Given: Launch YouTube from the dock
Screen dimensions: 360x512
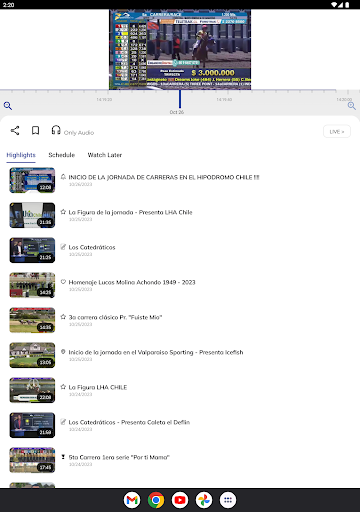Looking at the screenshot, I should click(180, 500).
